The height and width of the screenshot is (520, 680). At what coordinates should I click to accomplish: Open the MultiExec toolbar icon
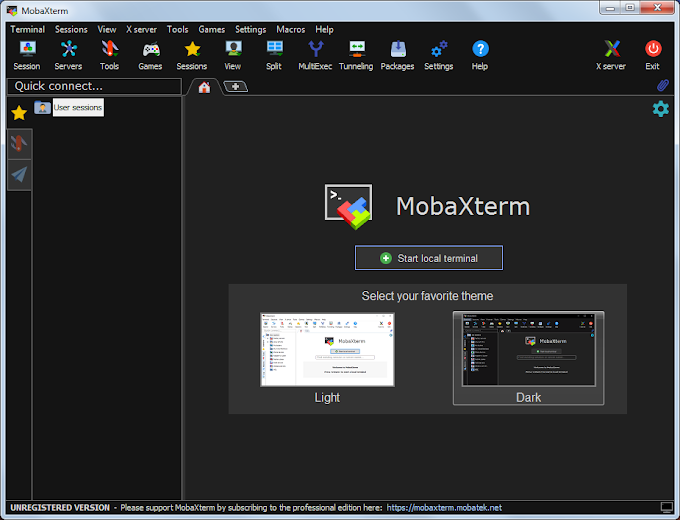[315, 55]
